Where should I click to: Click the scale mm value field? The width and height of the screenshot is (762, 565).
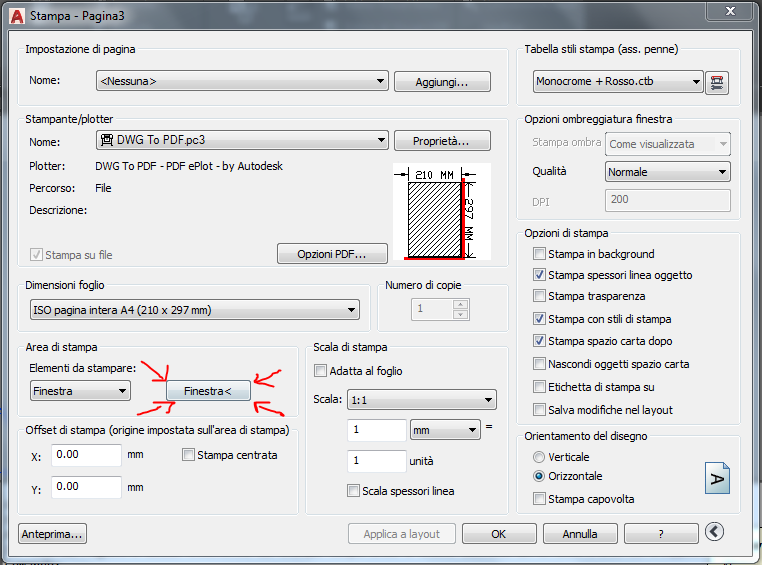tap(377, 430)
